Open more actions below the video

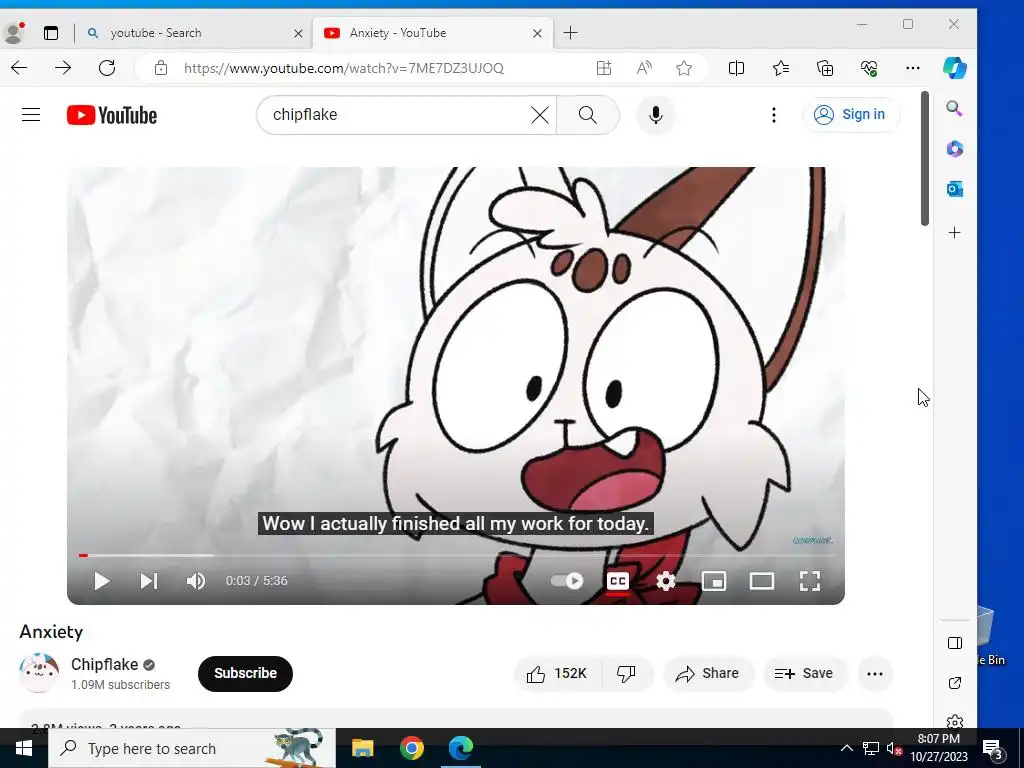coord(874,673)
